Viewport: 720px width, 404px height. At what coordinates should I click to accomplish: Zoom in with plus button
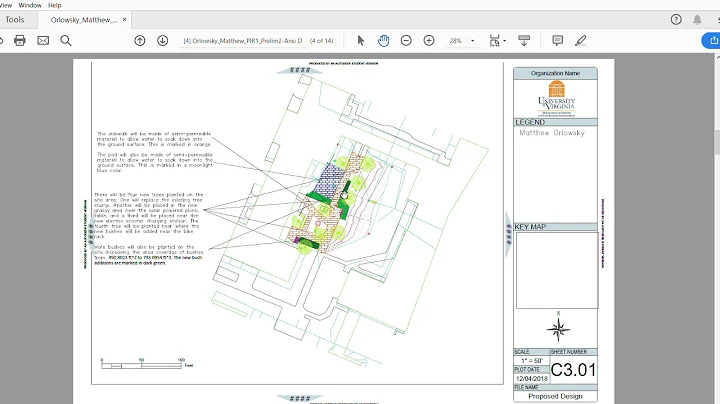(429, 40)
